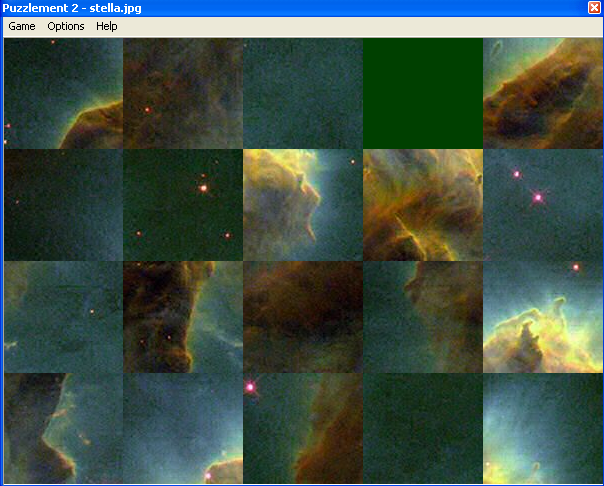Close the Puzzlement 2 window
The height and width of the screenshot is (486, 604).
tap(594, 7)
